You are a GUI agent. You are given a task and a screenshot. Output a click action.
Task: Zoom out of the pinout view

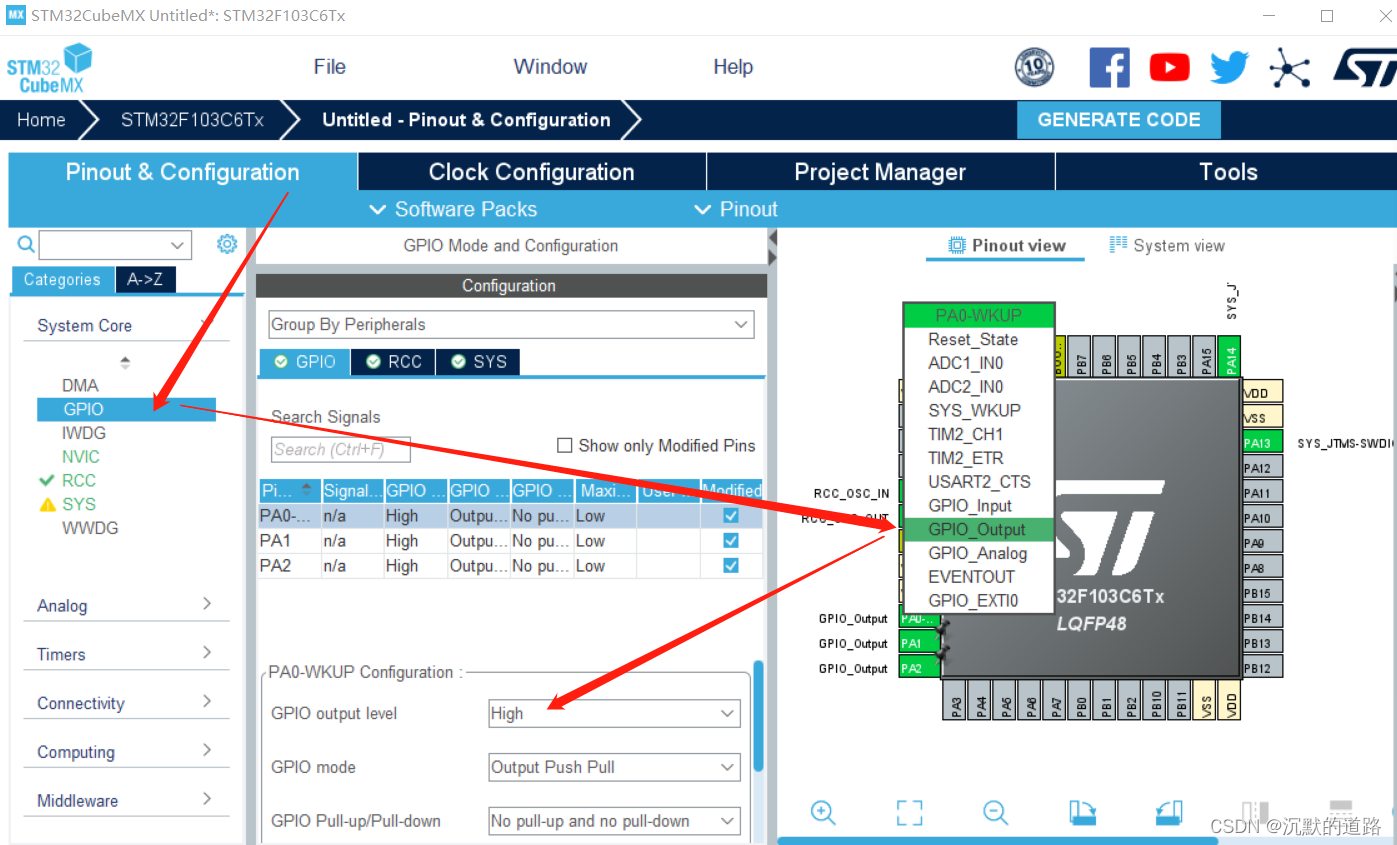995,812
